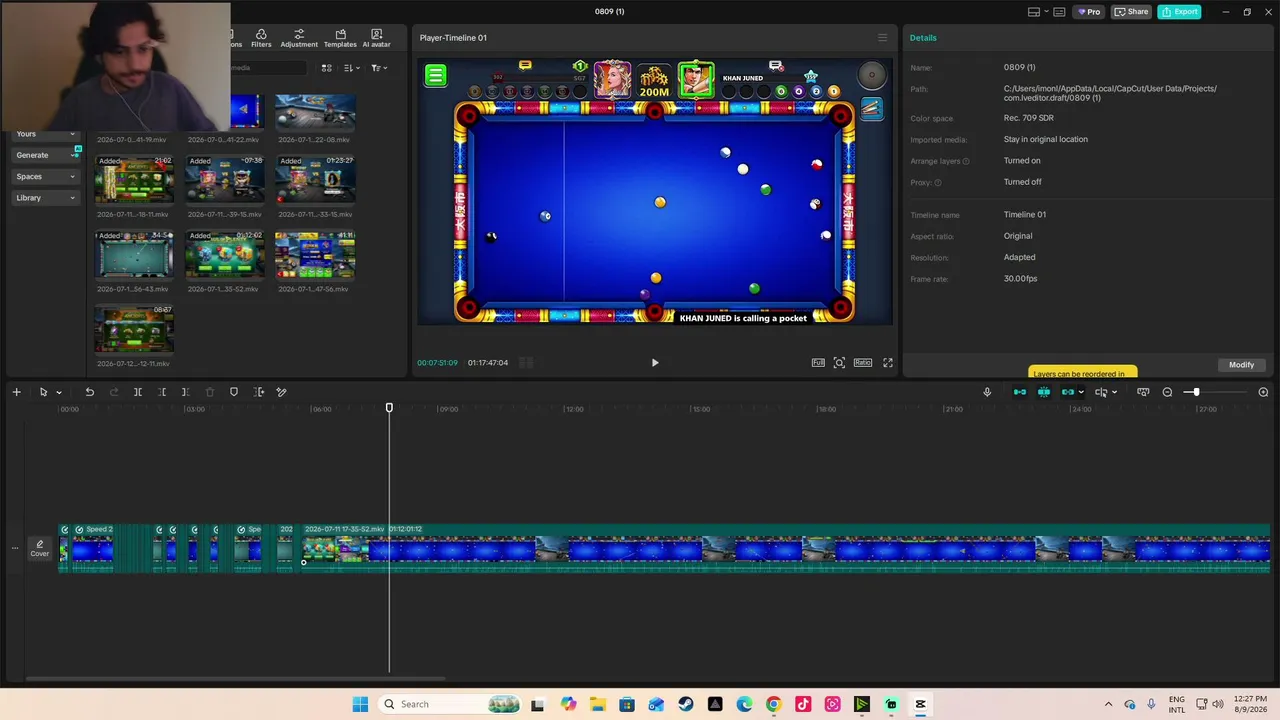Open the Pro upgrade button
1280x720 pixels.
(1088, 12)
